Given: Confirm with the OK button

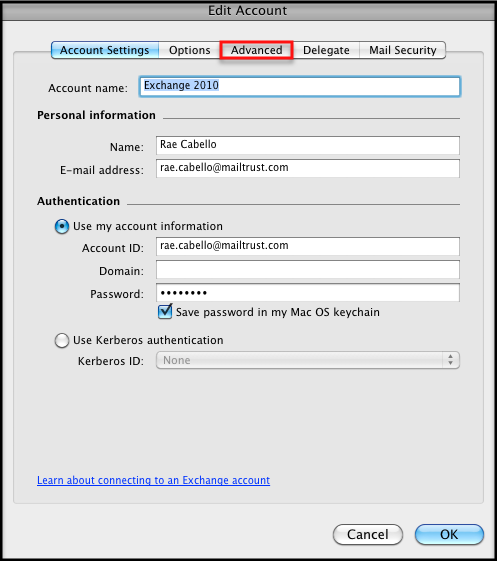Looking at the screenshot, I should pos(449,535).
